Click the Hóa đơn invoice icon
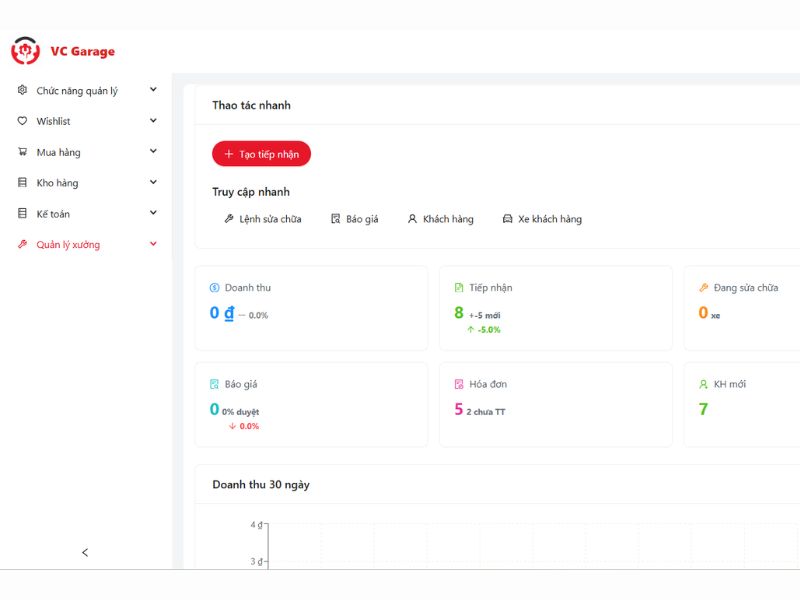 (459, 384)
